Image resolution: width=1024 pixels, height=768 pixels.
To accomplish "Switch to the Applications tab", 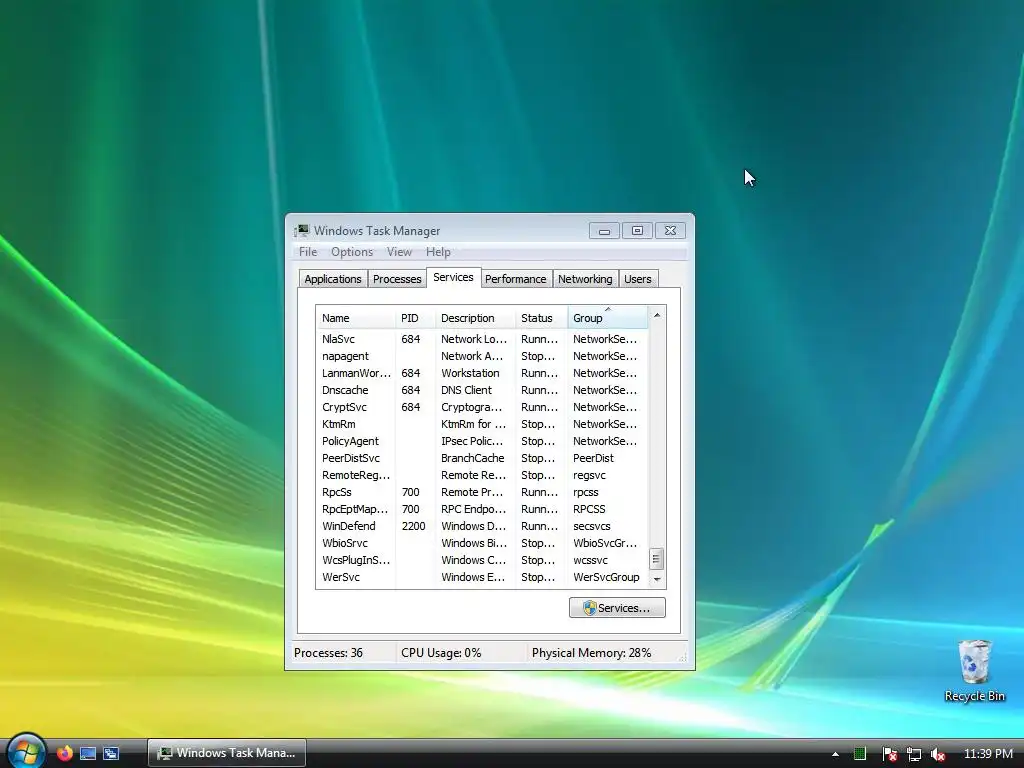I will click(332, 279).
